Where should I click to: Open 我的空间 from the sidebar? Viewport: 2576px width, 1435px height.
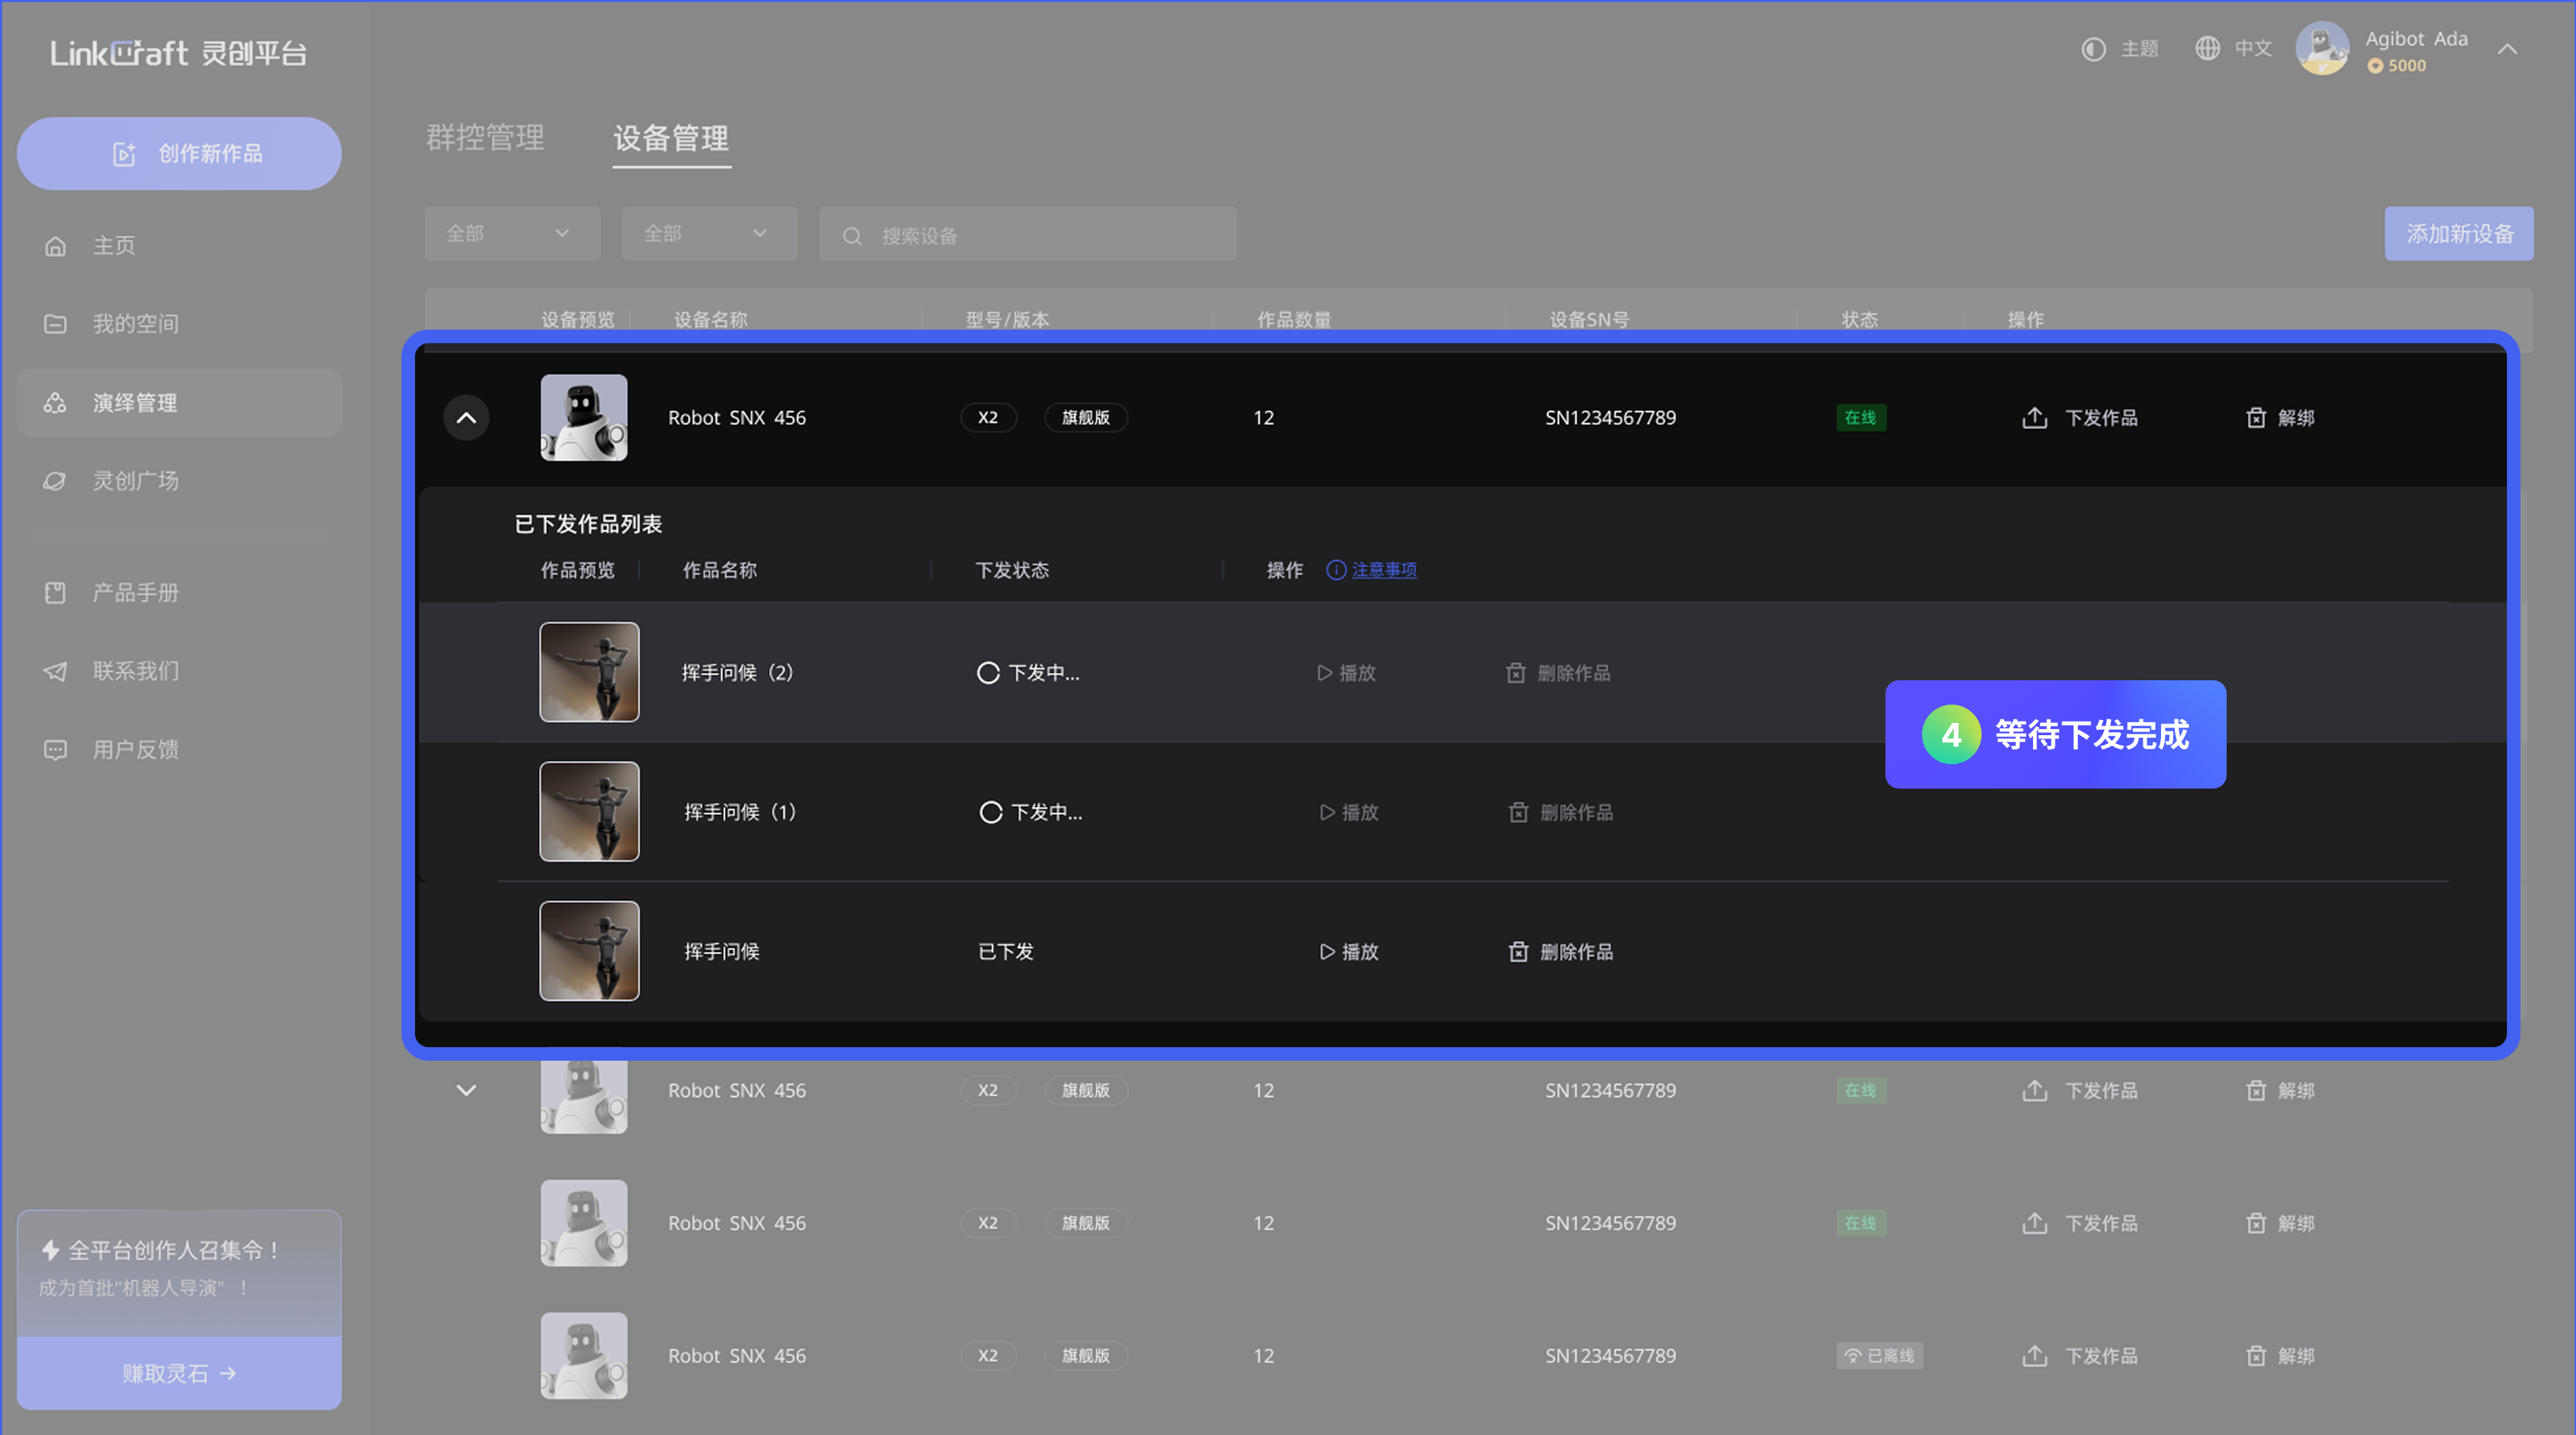pos(55,323)
